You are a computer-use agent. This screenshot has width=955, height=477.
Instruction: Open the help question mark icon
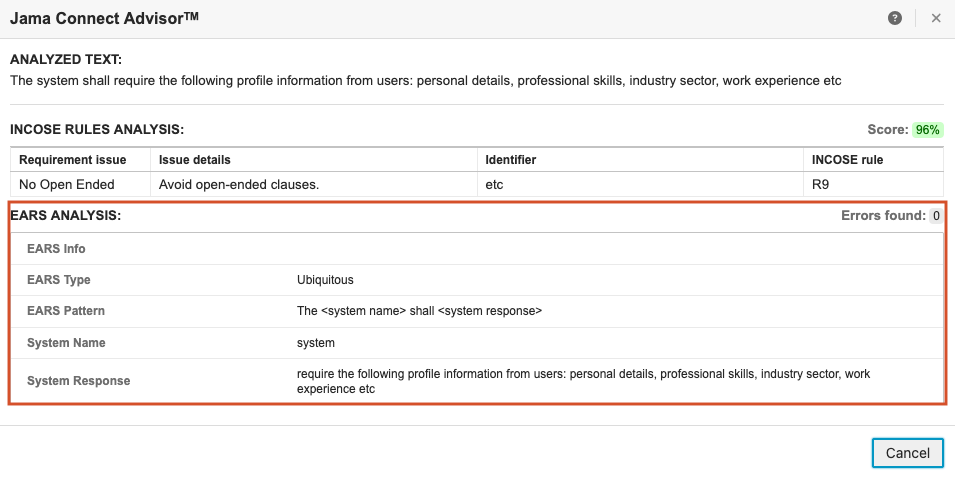coord(895,18)
